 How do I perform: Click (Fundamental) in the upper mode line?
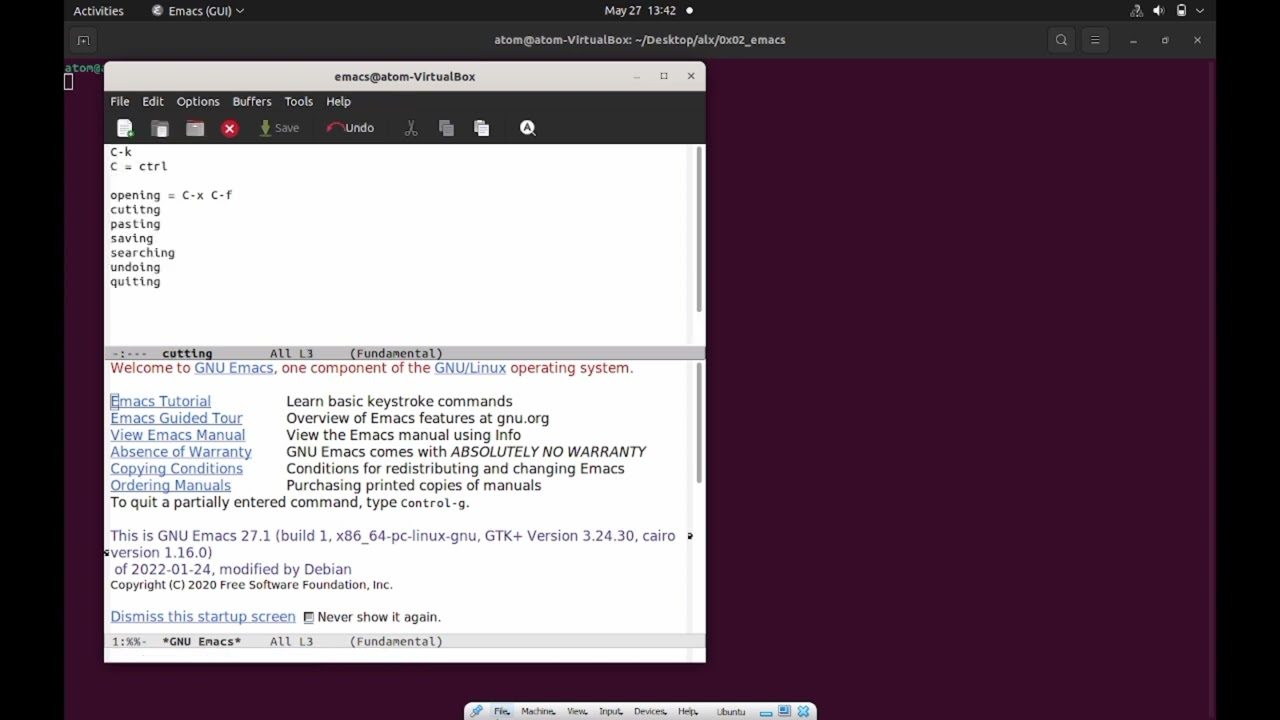396,353
